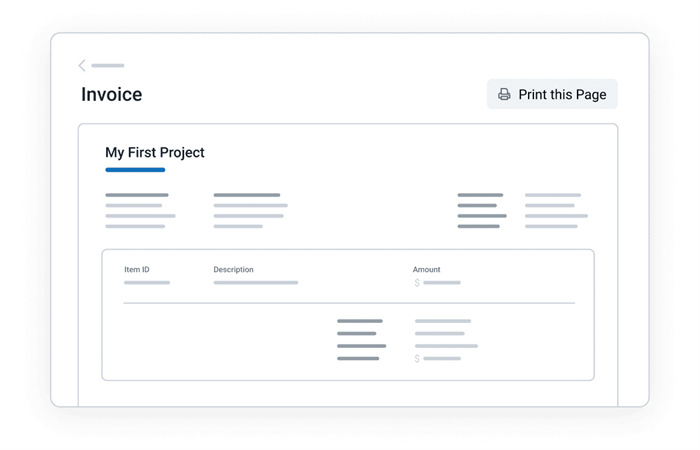Click the Item ID column header
This screenshot has width=700, height=450.
click(x=137, y=270)
